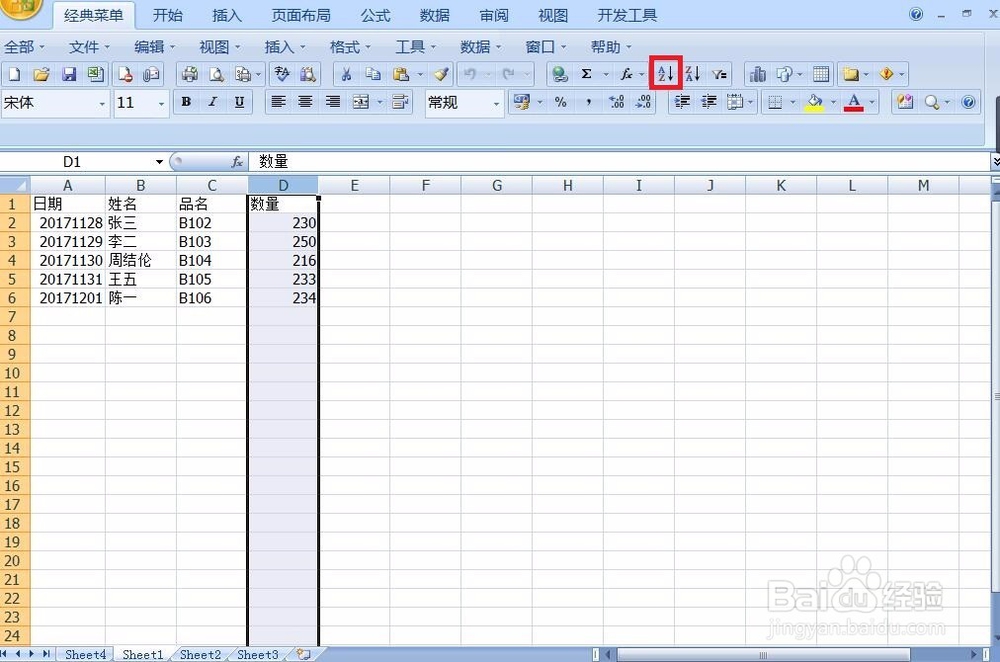
Task: Copy the selection using the copy icon
Action: [373, 75]
